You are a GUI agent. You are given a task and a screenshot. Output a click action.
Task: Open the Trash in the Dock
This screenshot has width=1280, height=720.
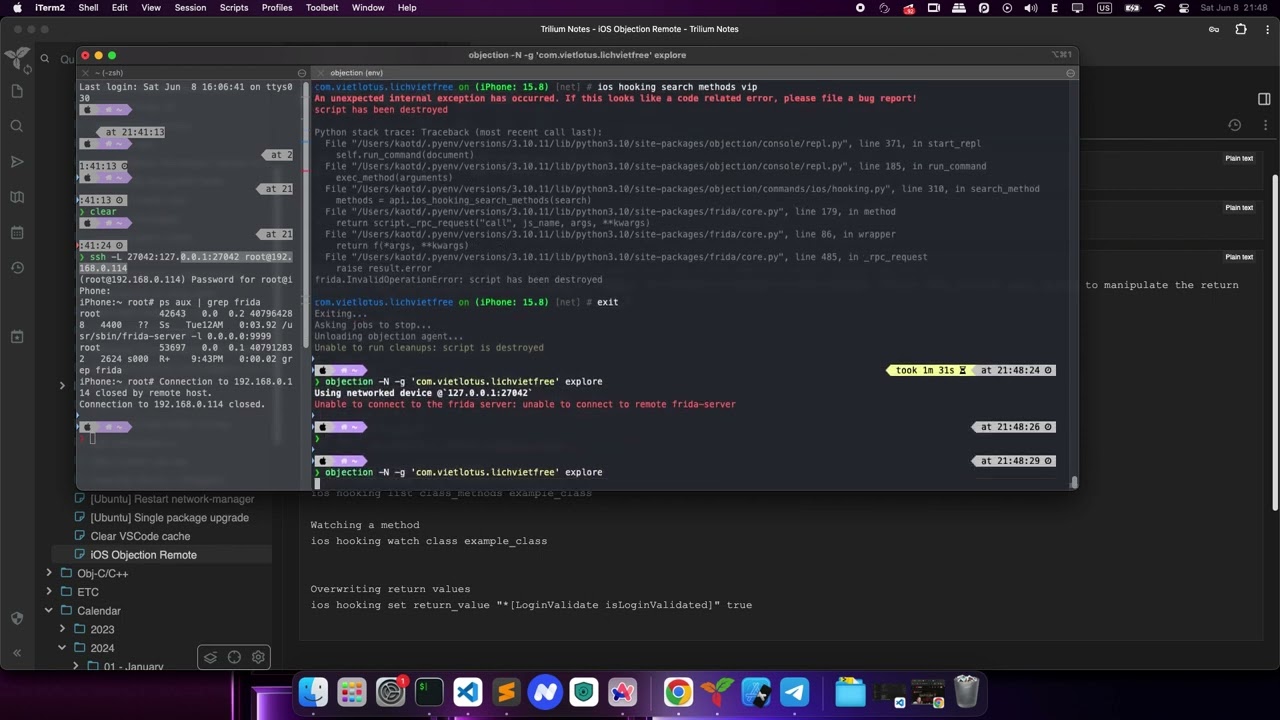pos(966,692)
